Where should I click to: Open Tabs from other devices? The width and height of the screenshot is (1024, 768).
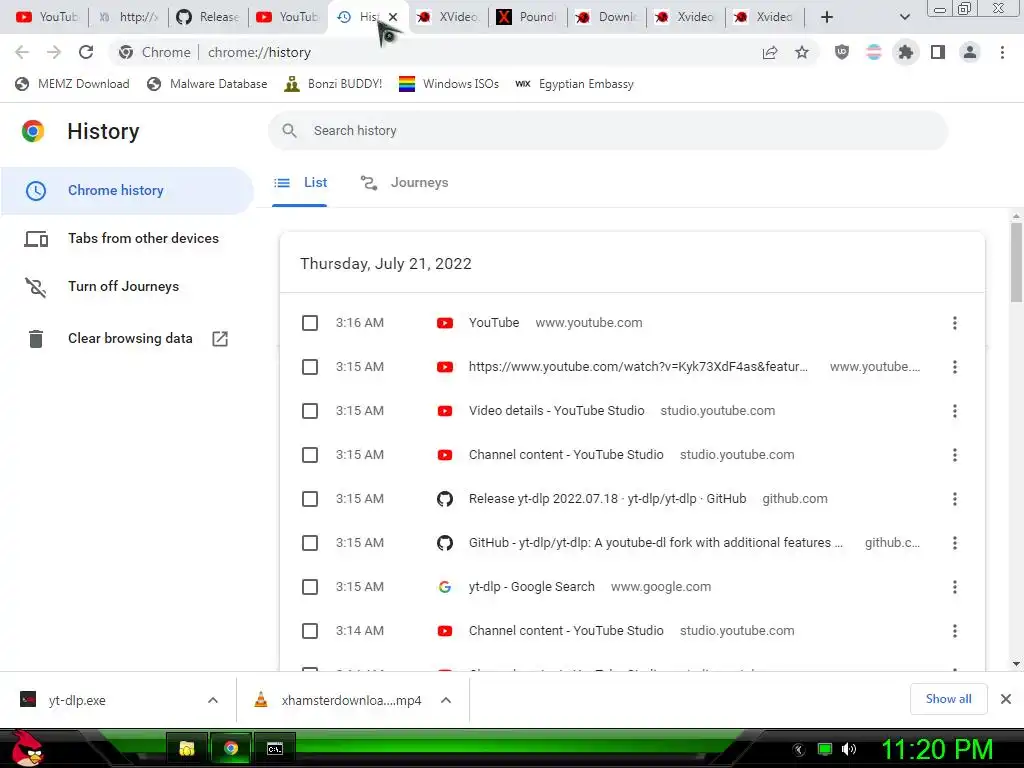(127, 239)
